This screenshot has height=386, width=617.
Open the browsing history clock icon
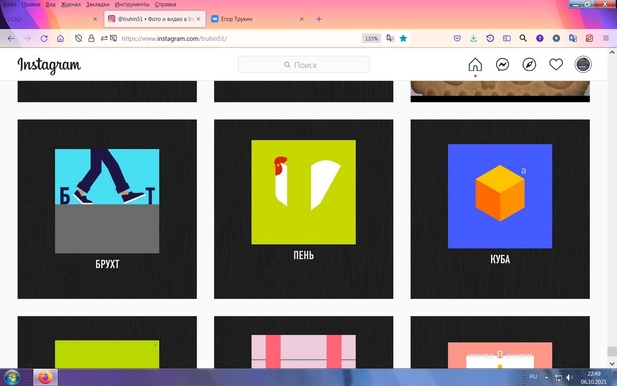tap(490, 38)
